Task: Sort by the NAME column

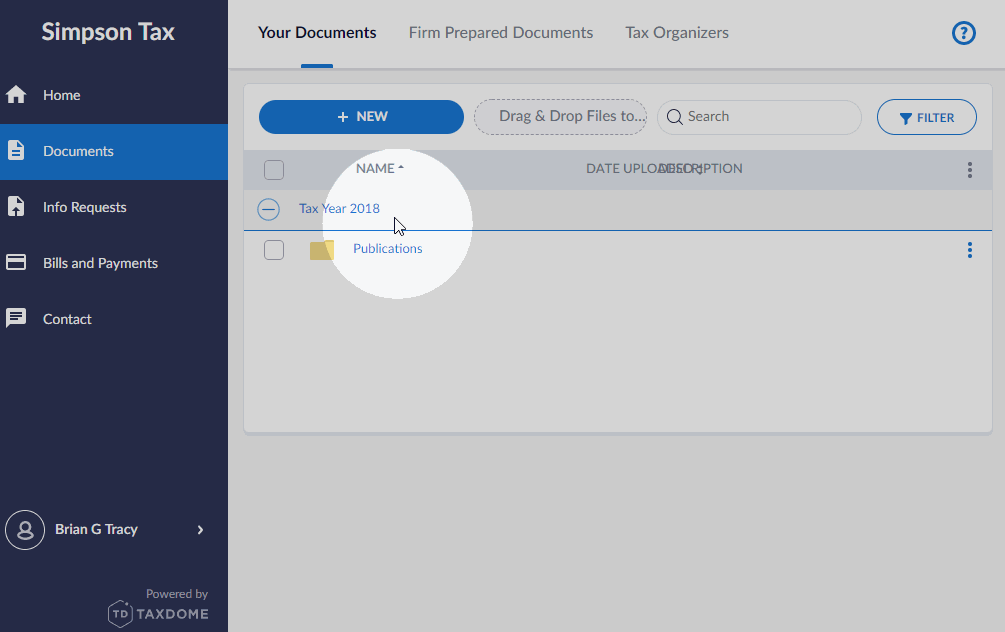Action: point(379,169)
